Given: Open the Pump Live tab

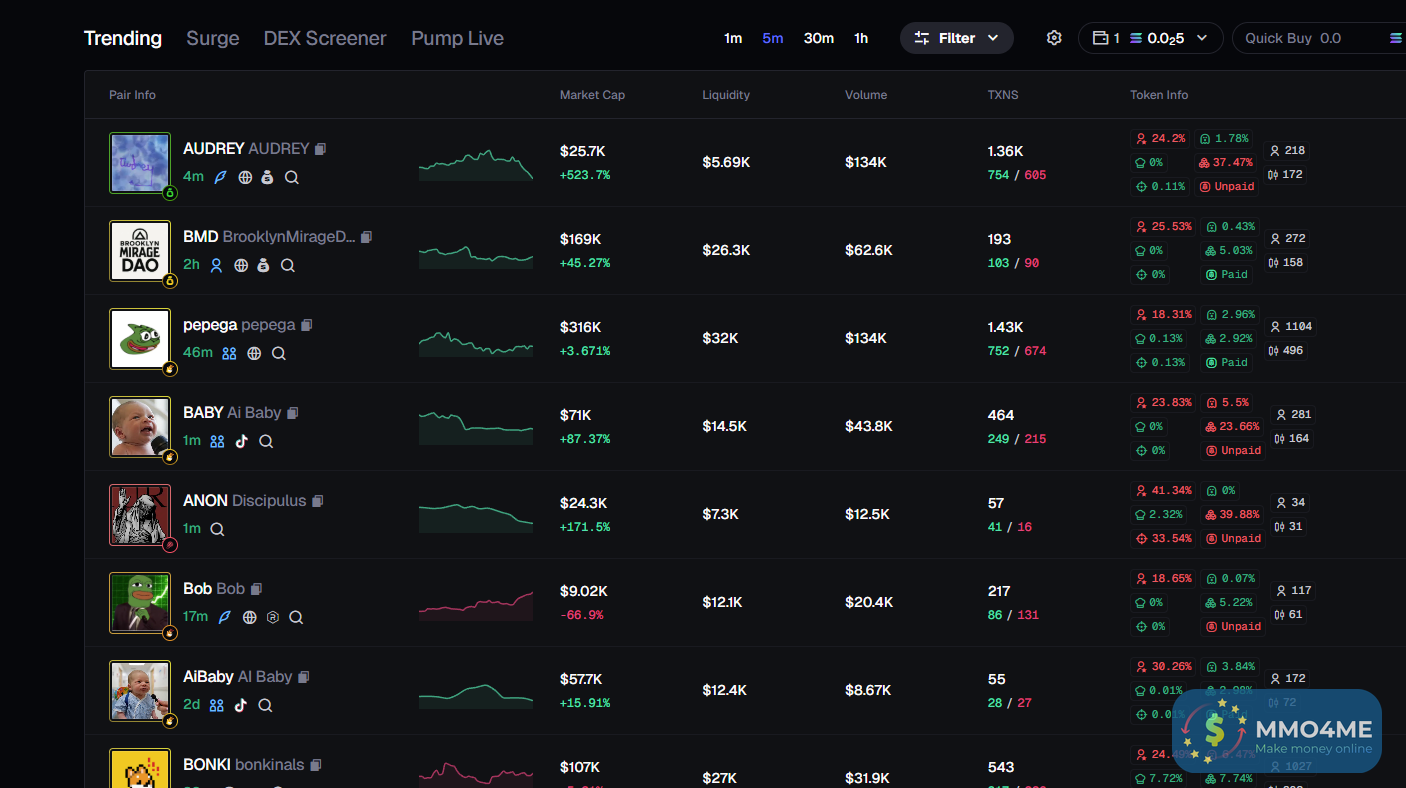Looking at the screenshot, I should 457,38.
